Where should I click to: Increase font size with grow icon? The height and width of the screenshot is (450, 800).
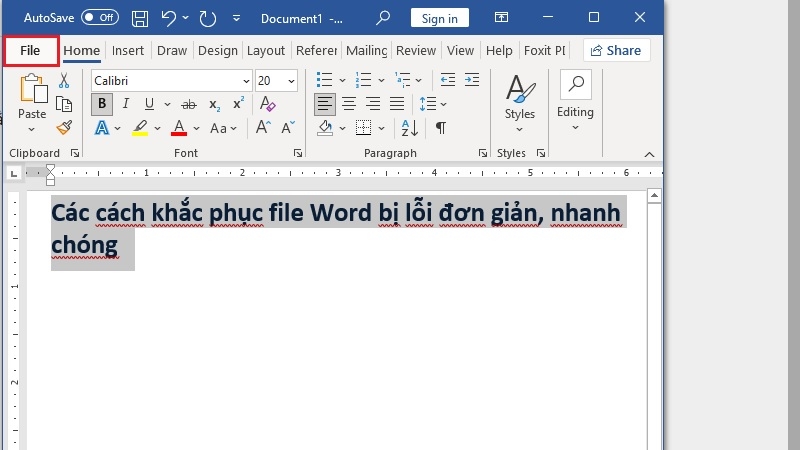point(263,128)
